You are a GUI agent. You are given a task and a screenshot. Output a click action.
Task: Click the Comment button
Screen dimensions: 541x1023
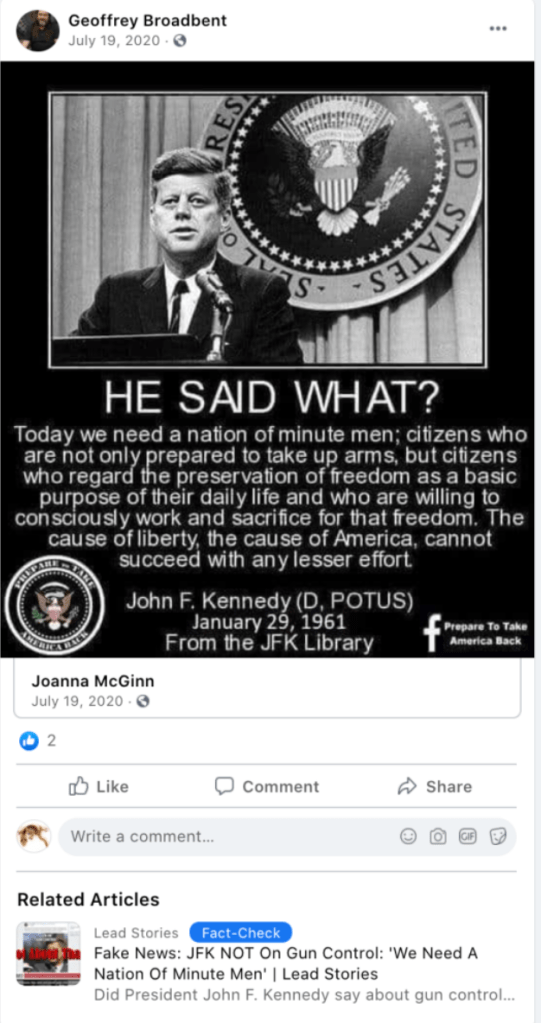268,786
